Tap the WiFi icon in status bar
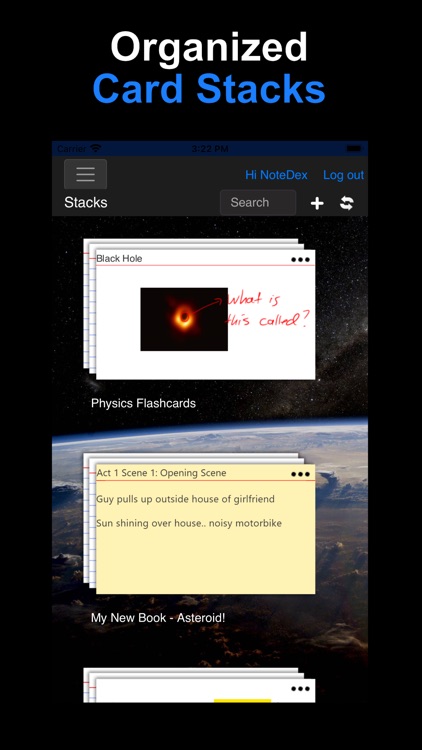The height and width of the screenshot is (750, 422). pos(96,149)
